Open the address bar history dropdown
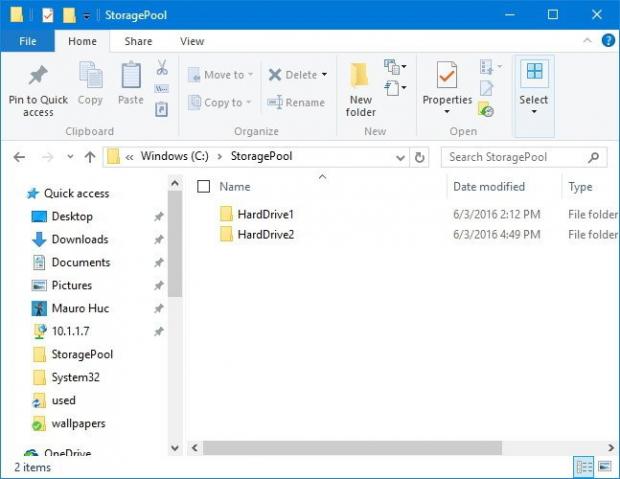This screenshot has width=620, height=479. click(401, 157)
